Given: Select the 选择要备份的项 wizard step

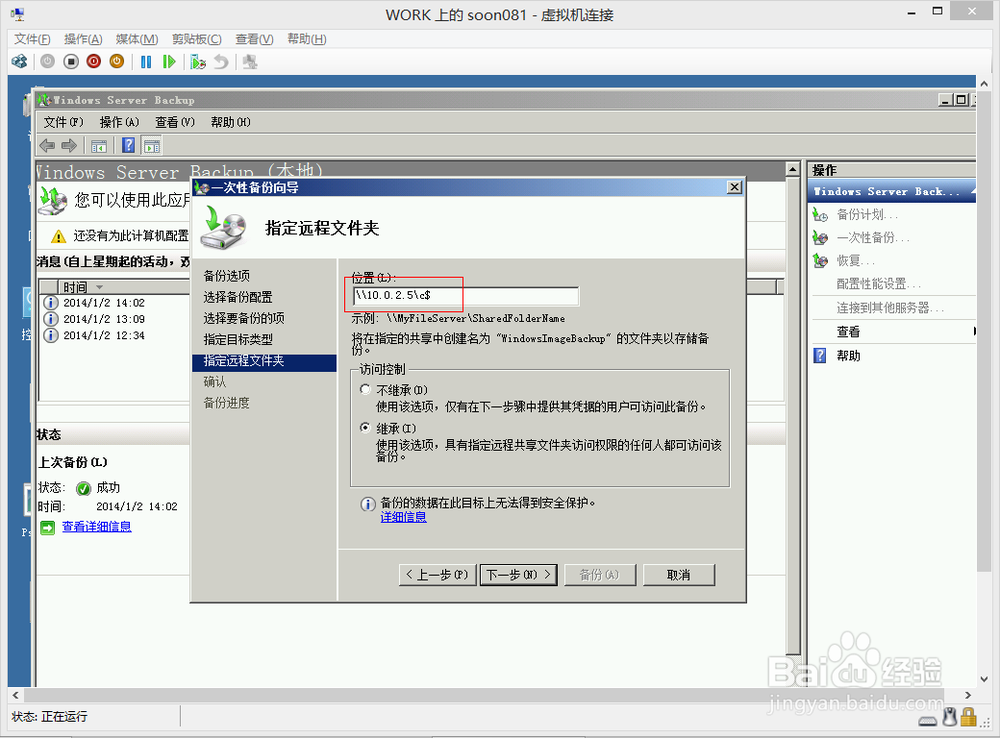Looking at the screenshot, I should [244, 318].
